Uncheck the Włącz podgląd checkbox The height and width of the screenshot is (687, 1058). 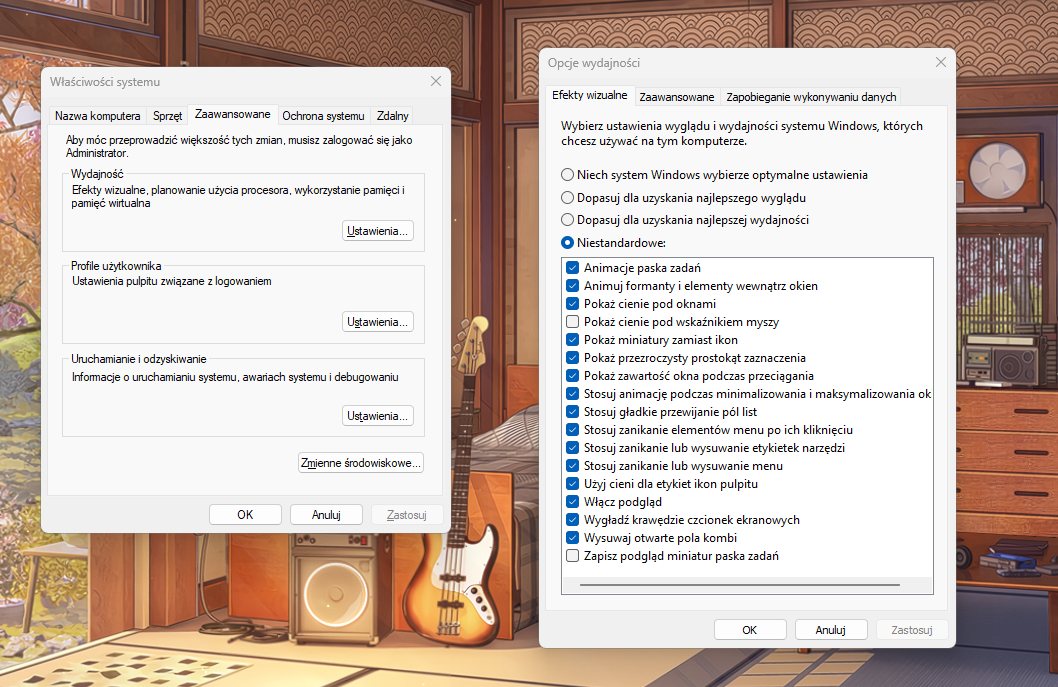(572, 502)
